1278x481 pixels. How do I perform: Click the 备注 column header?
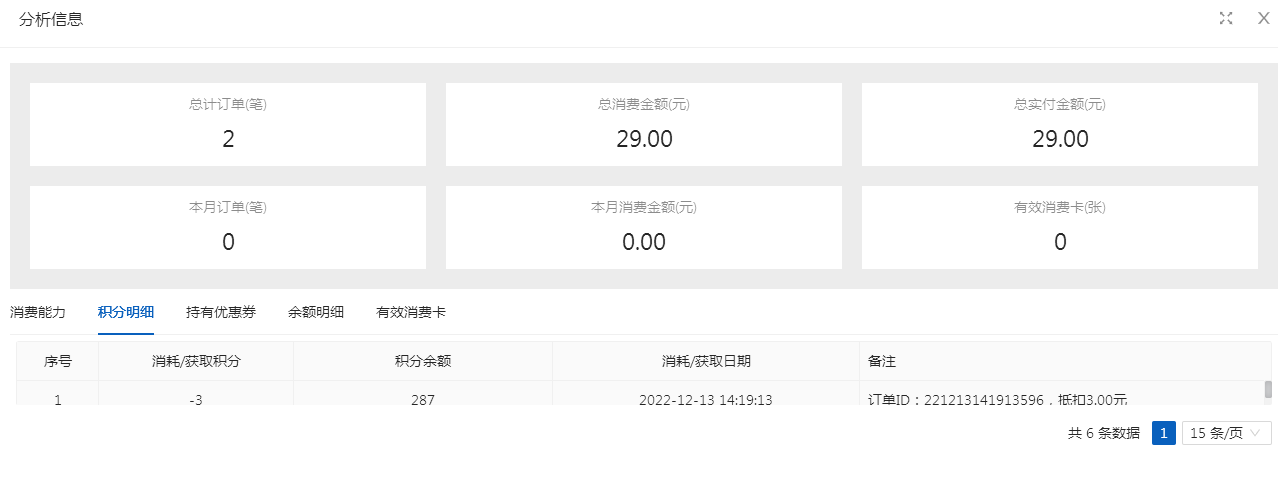click(882, 361)
